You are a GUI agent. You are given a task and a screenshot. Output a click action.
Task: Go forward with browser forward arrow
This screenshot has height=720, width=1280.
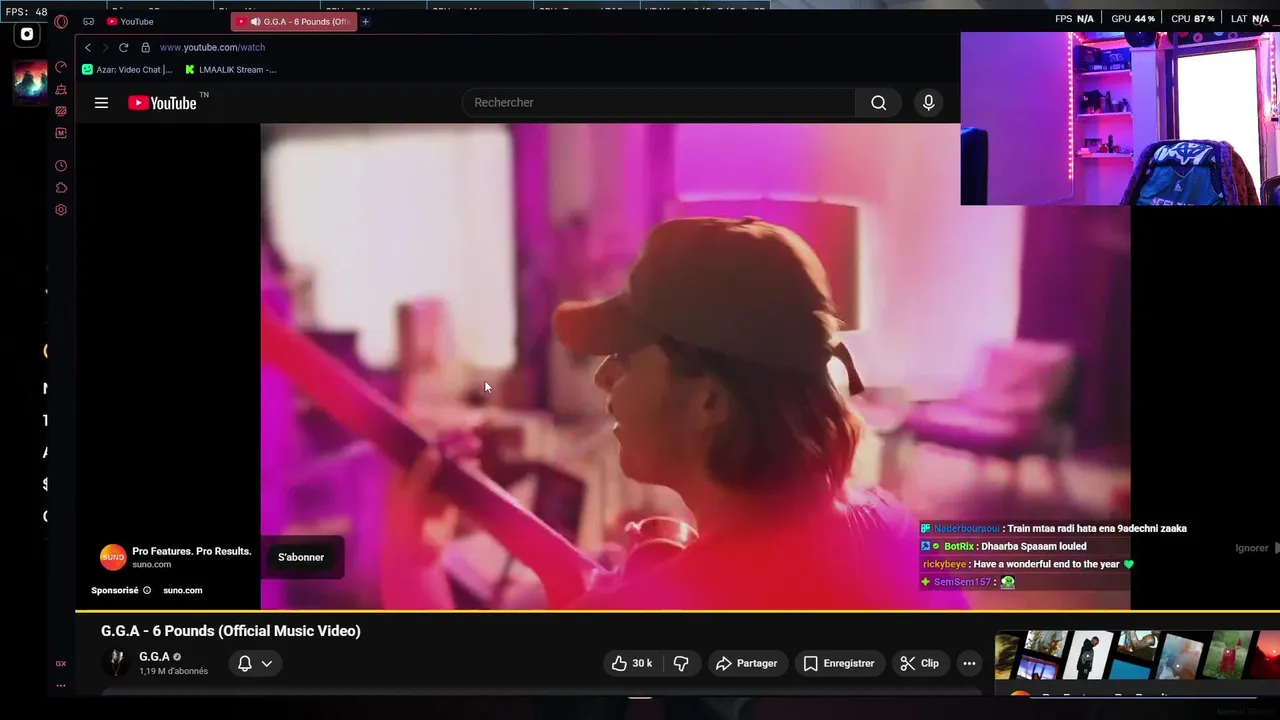pos(105,47)
